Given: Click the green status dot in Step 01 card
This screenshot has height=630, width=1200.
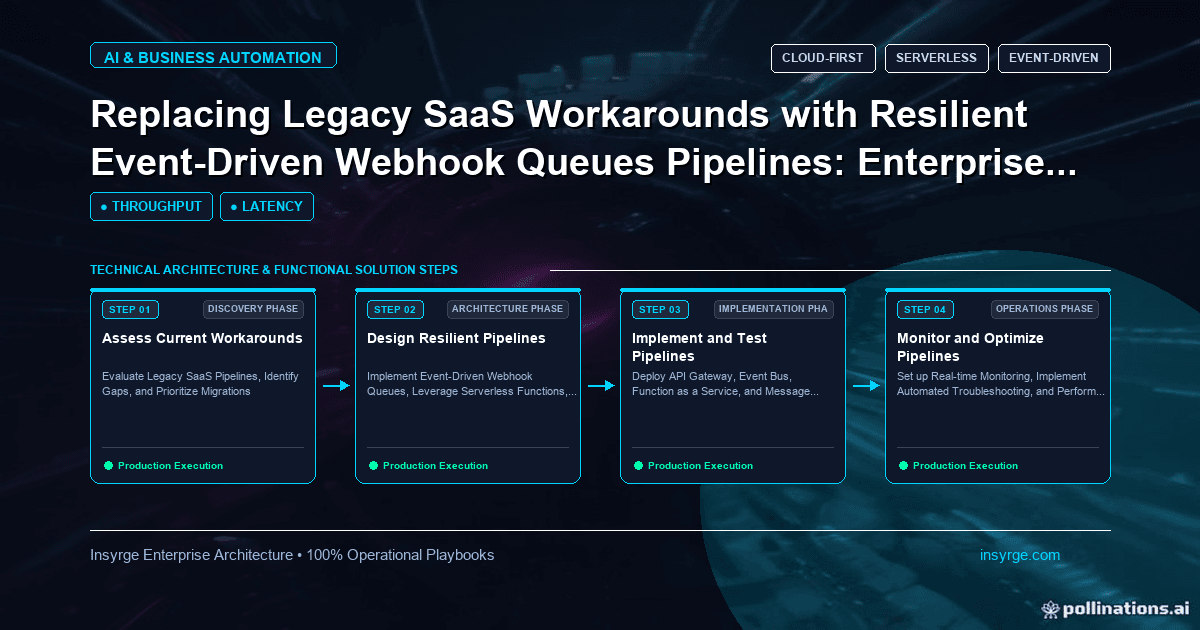Looking at the screenshot, I should tap(108, 465).
